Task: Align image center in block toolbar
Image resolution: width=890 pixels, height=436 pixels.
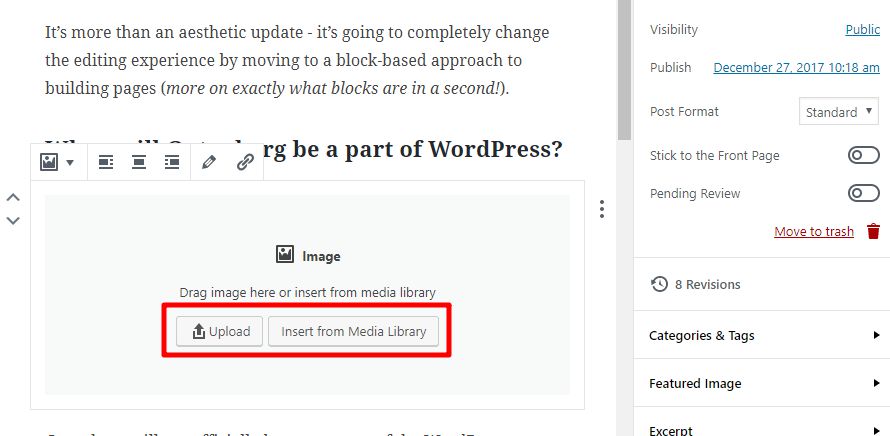Action: 139,163
